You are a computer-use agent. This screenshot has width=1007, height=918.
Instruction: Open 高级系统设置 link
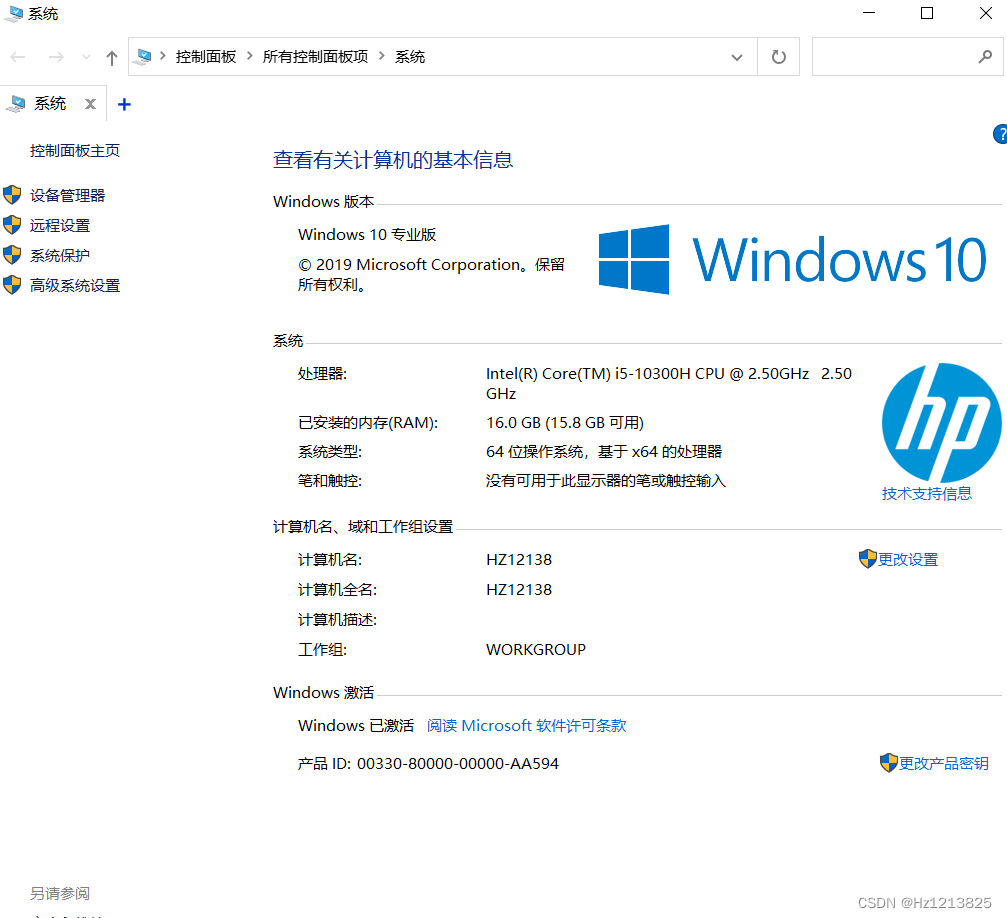(74, 285)
